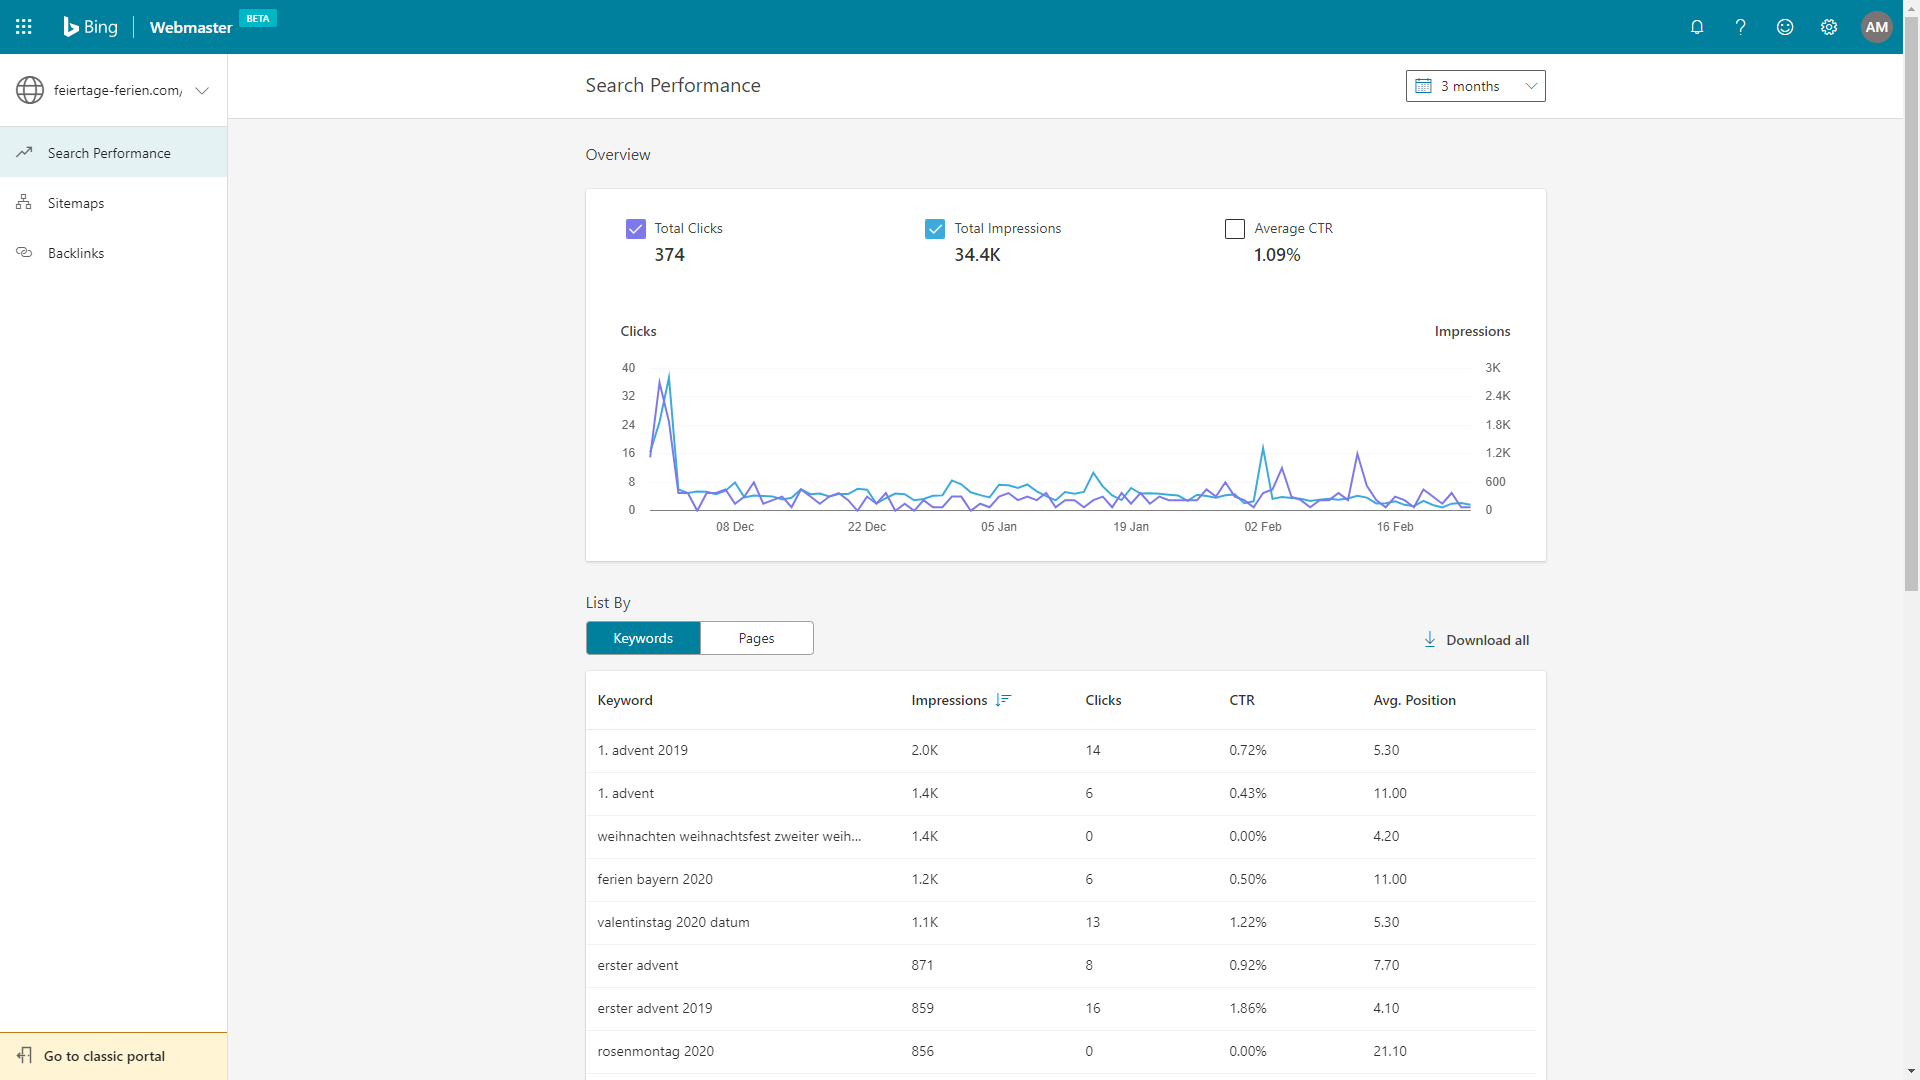
Task: Enable the Average CTR checkbox
Action: coord(1235,229)
